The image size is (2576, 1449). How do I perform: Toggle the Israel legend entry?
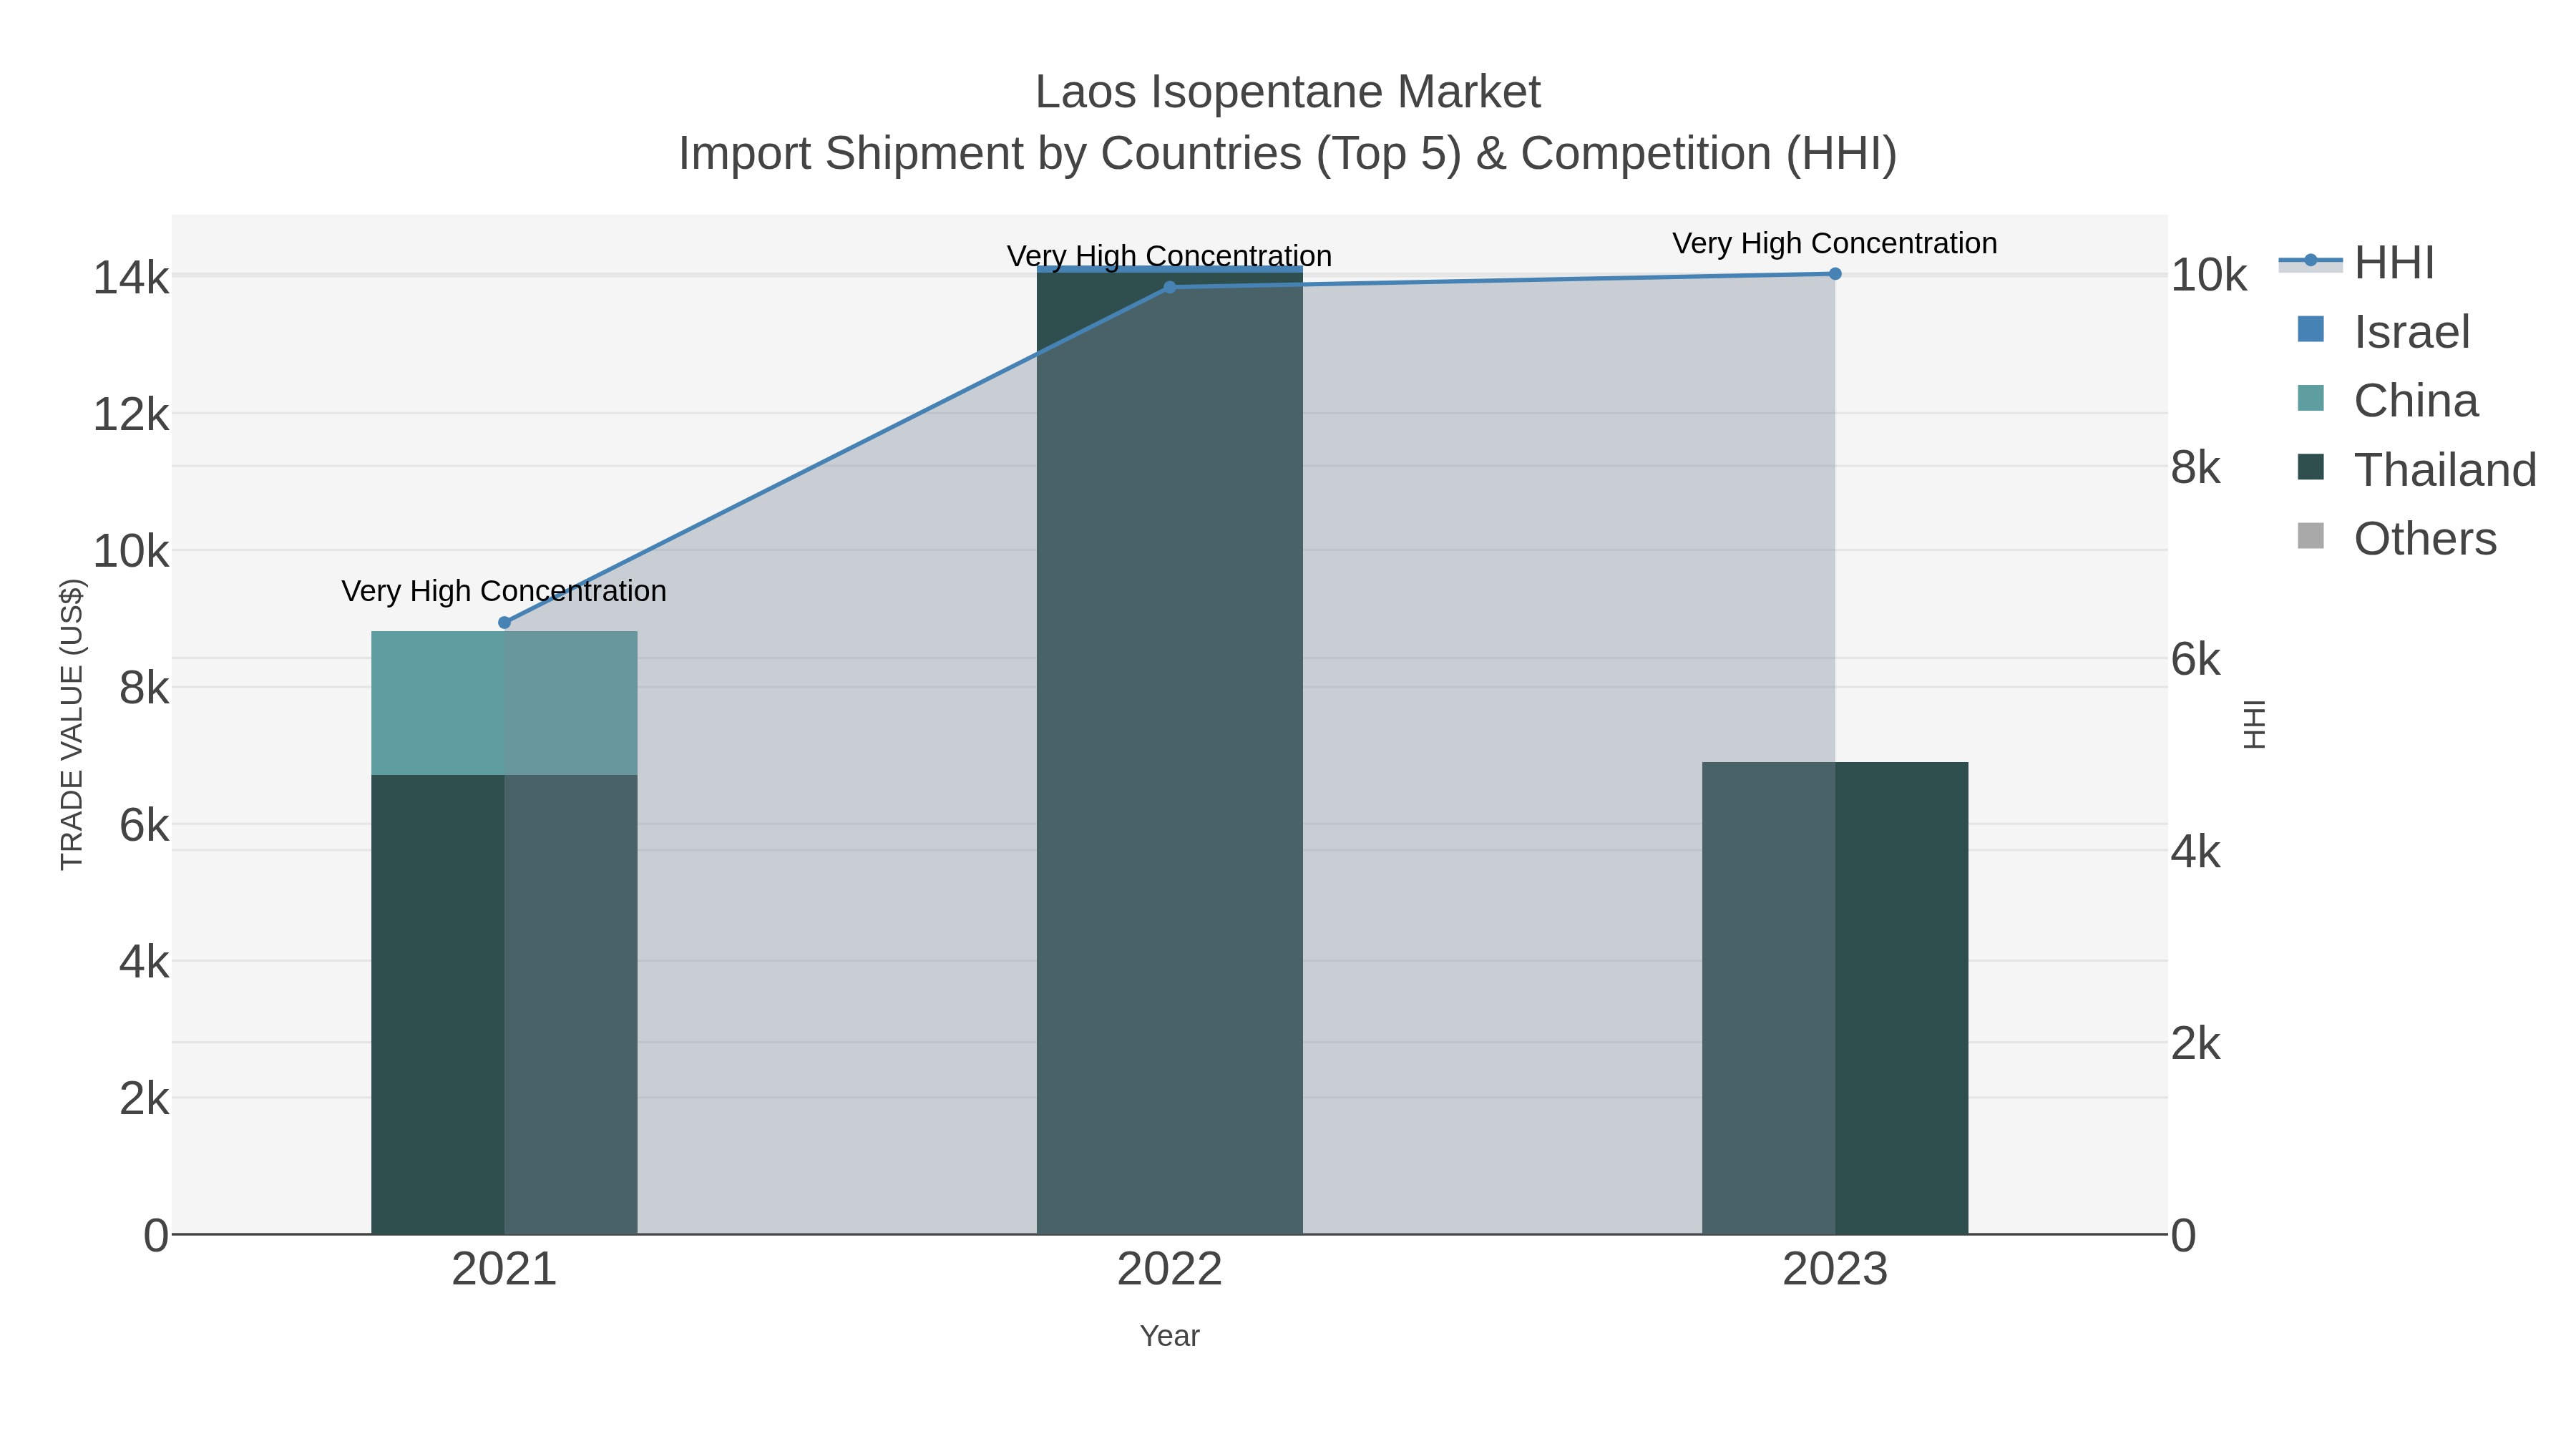2383,331
